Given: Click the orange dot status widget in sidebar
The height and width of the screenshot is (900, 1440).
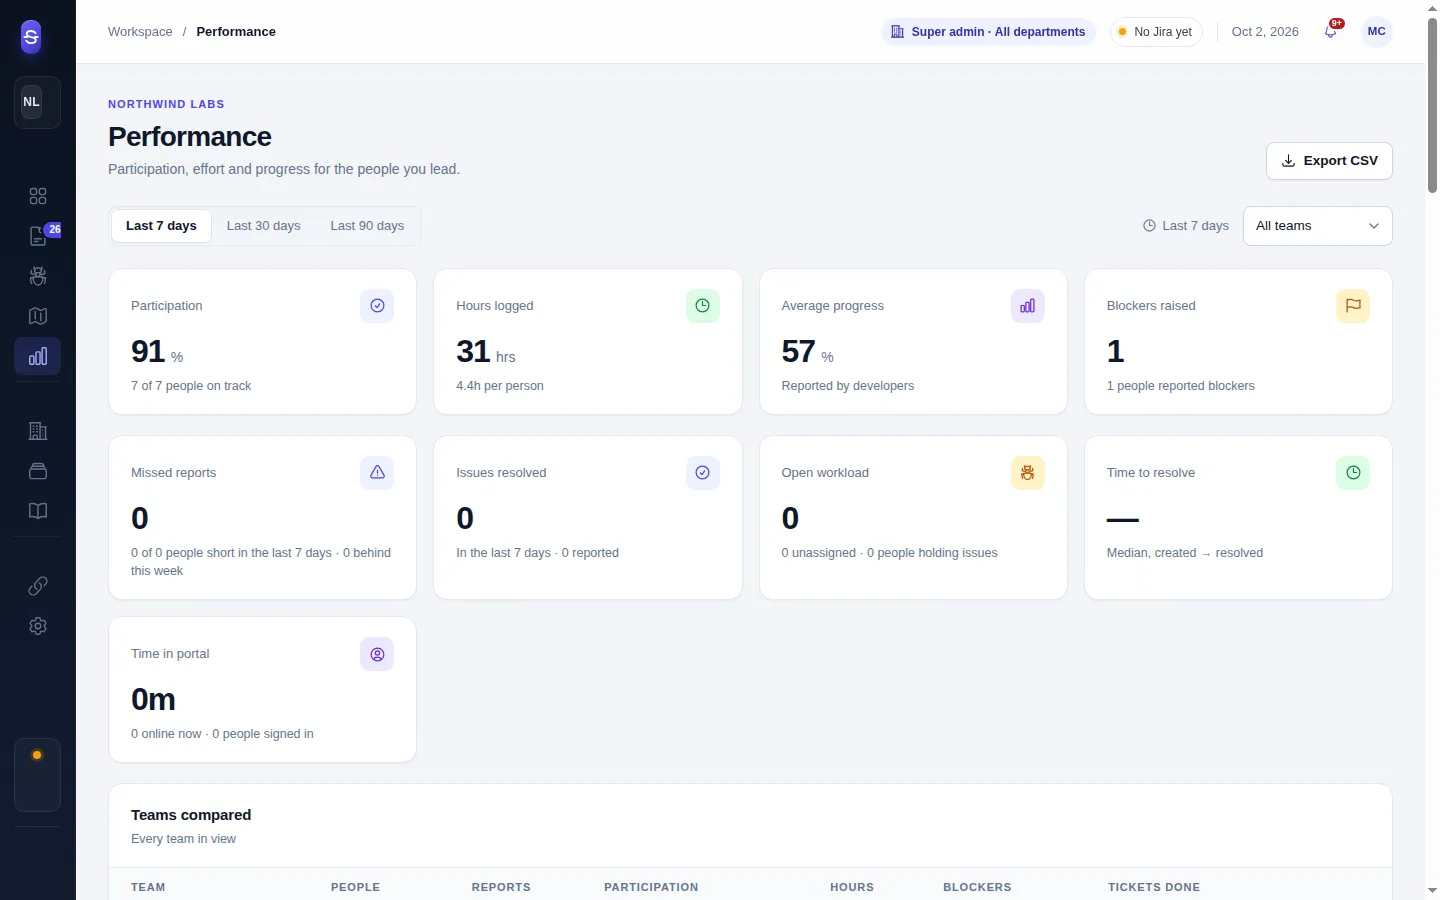Looking at the screenshot, I should pyautogui.click(x=37, y=775).
